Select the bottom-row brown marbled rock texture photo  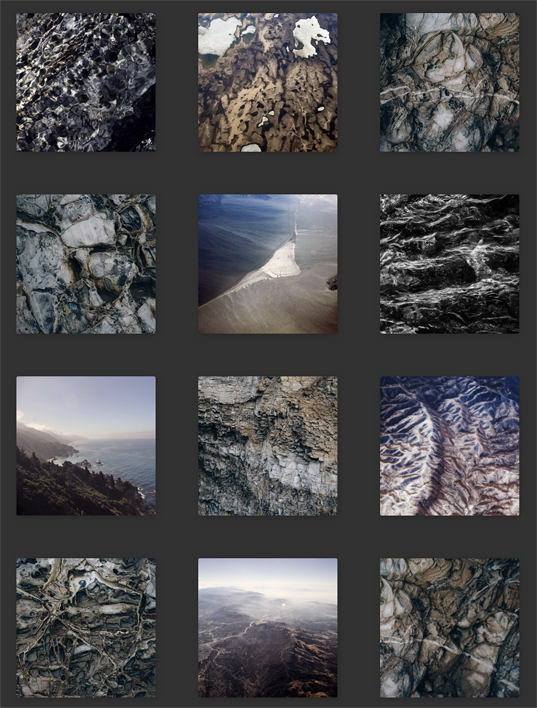[x=449, y=628]
